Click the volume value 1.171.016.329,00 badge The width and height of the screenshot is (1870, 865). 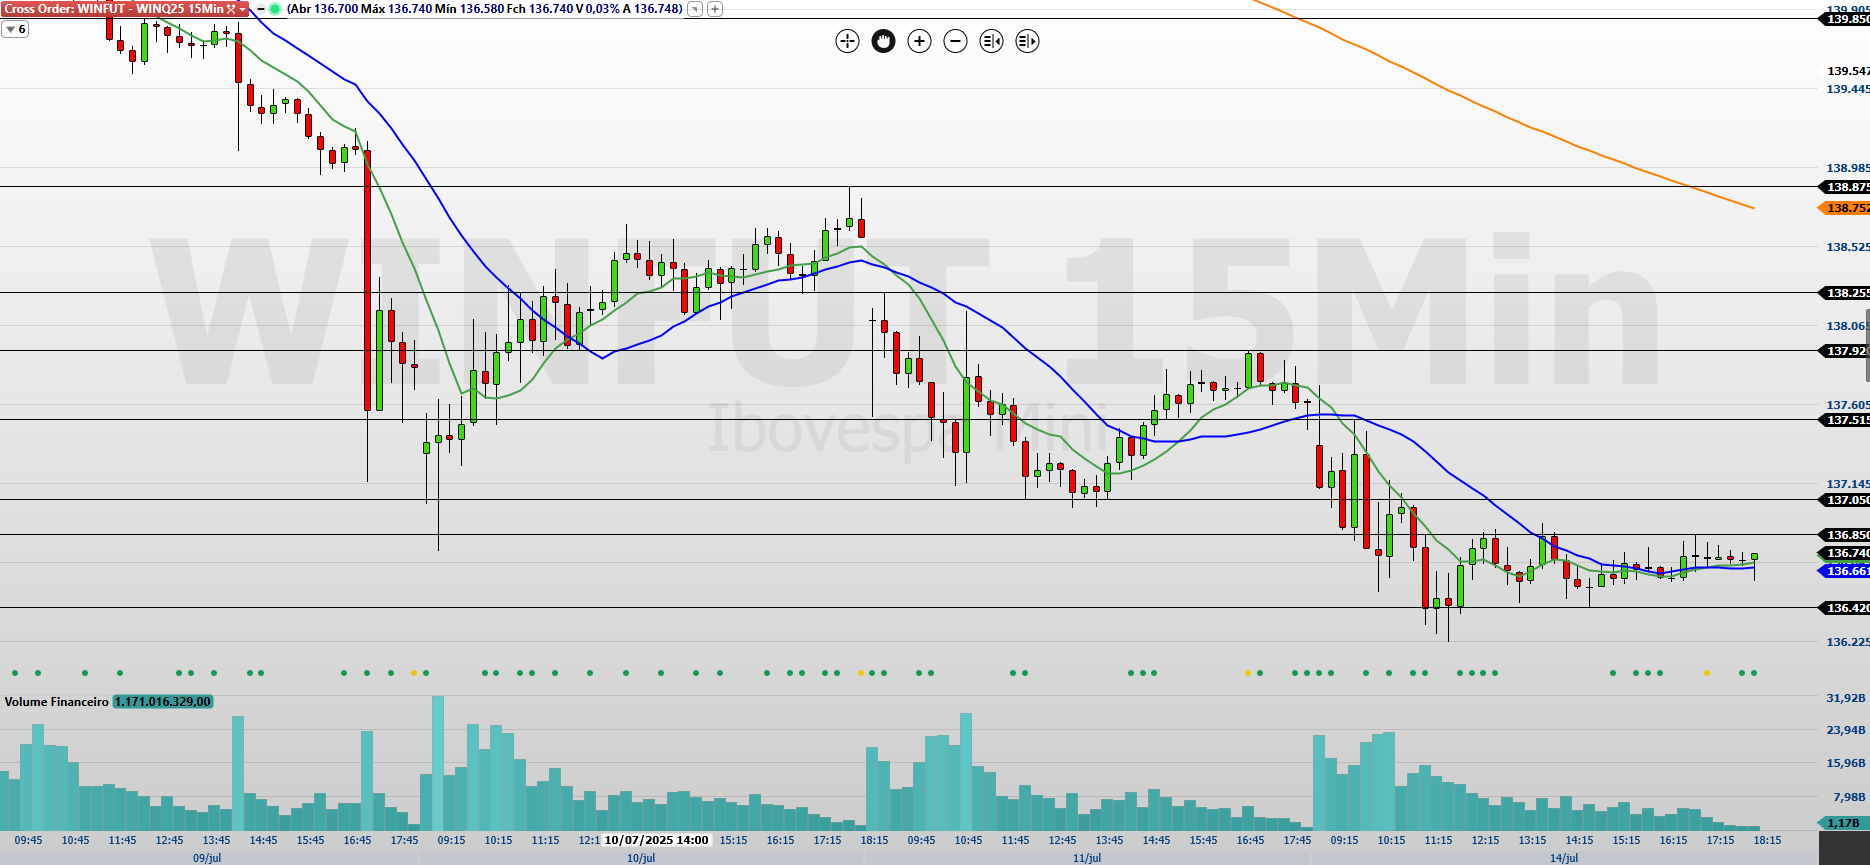(162, 702)
